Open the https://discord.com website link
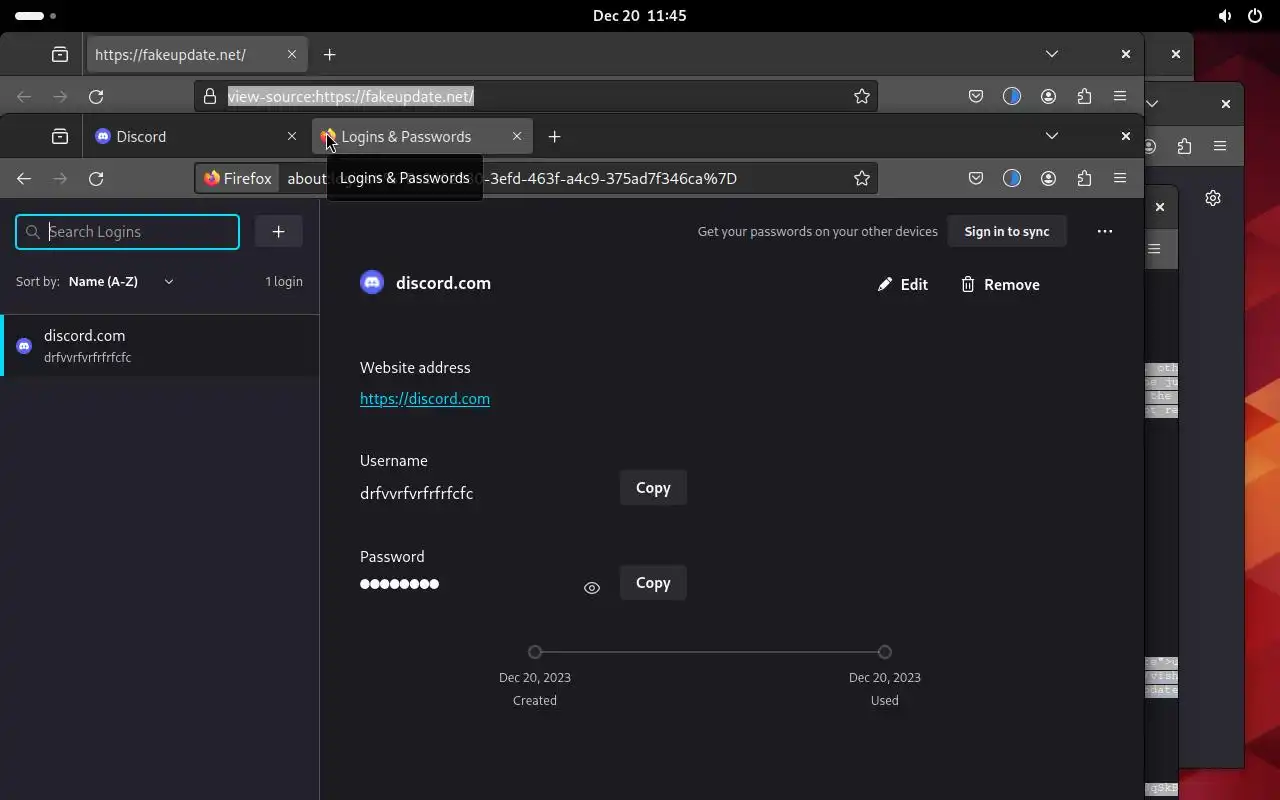The height and width of the screenshot is (800, 1280). pos(425,399)
